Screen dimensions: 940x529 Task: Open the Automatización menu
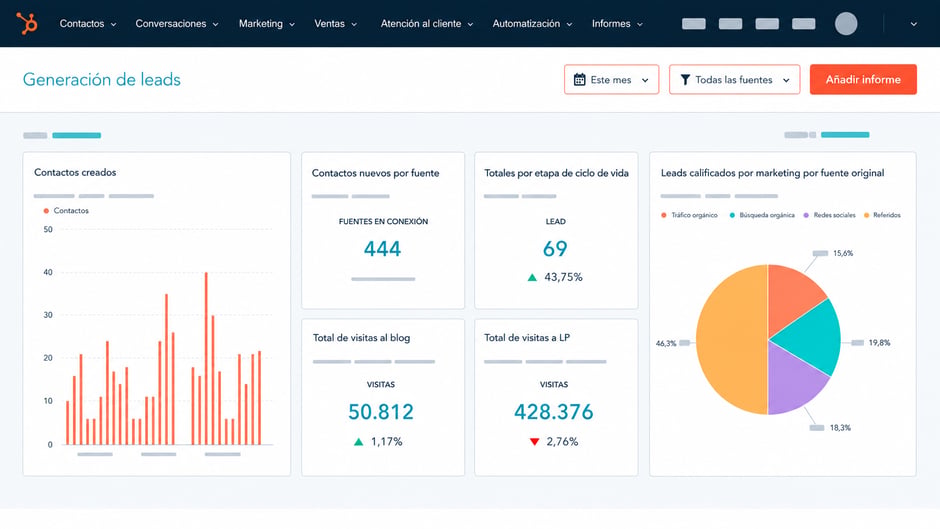tap(532, 23)
